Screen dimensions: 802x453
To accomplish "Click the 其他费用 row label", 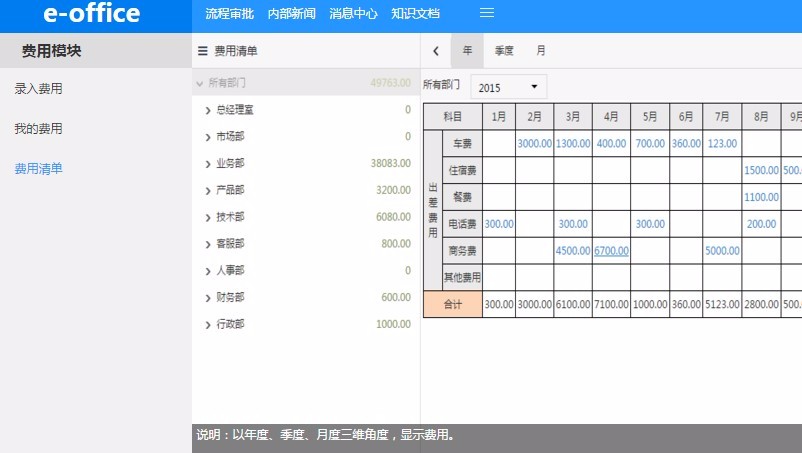I will pos(462,277).
